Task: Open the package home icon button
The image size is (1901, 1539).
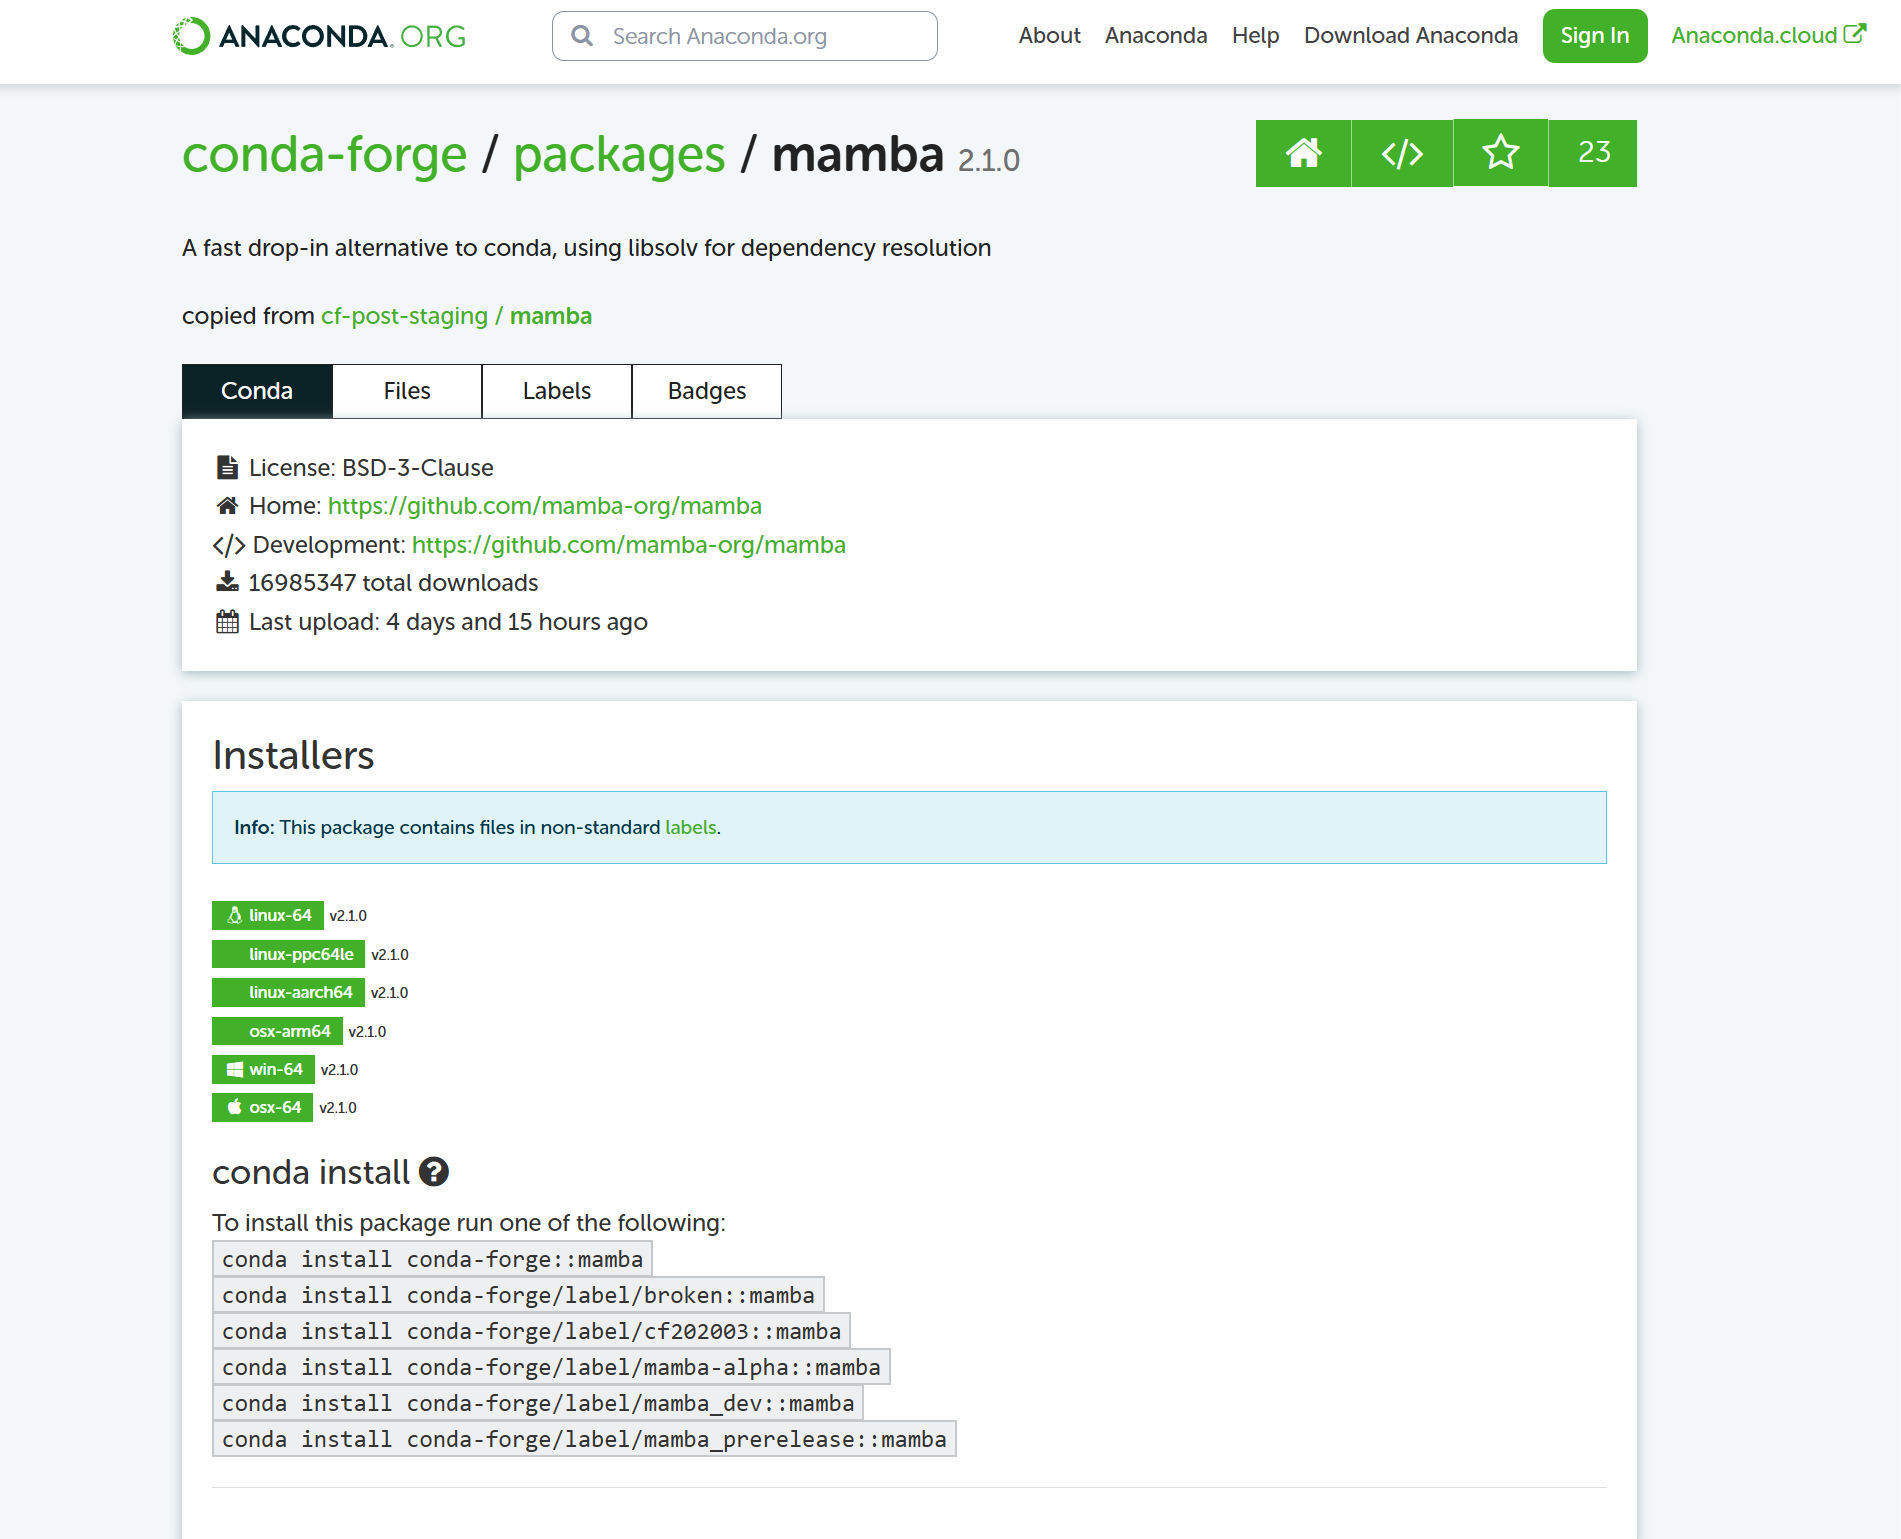Action: pos(1303,153)
